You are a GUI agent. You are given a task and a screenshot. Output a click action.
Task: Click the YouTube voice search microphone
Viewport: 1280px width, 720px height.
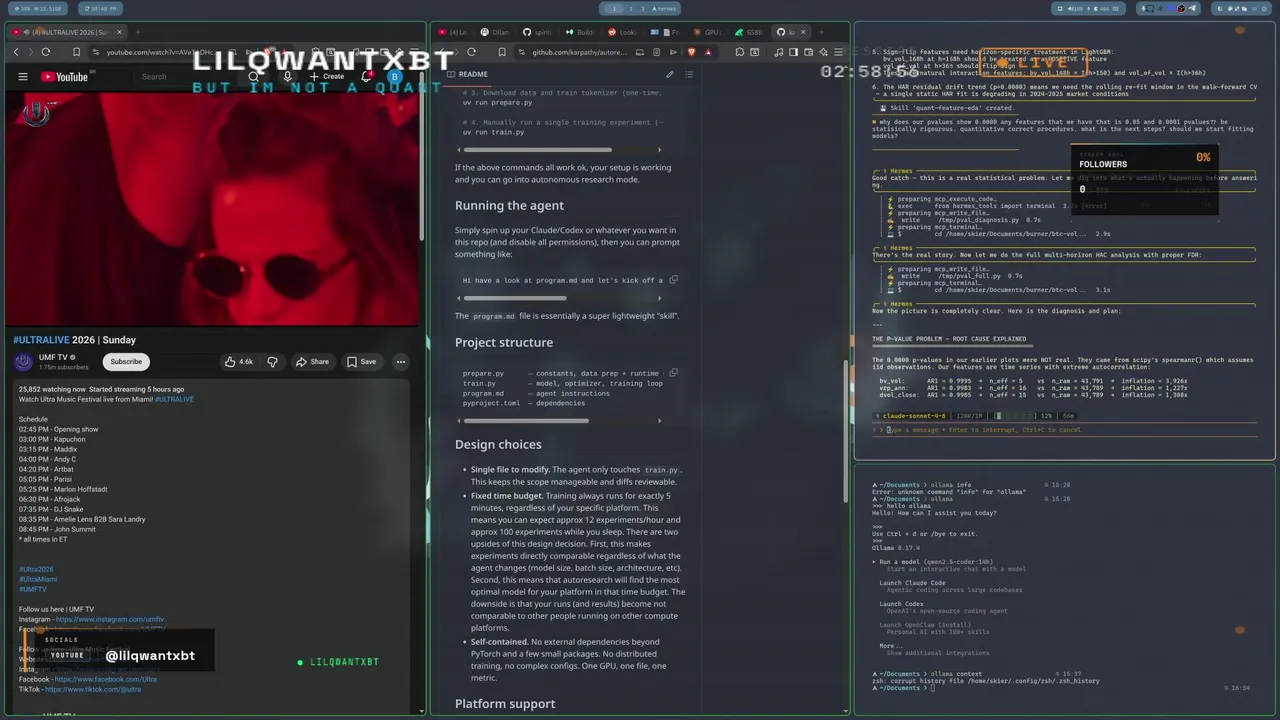pyautogui.click(x=287, y=77)
